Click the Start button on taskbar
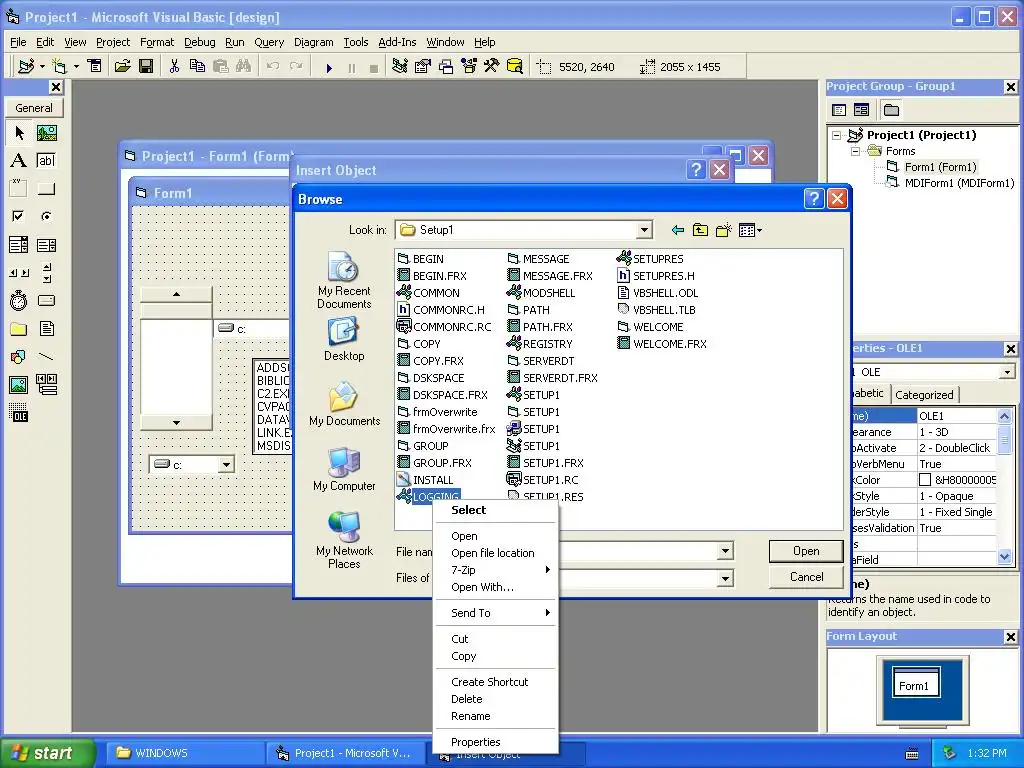Viewport: 1024px width, 768px height. 48,753
